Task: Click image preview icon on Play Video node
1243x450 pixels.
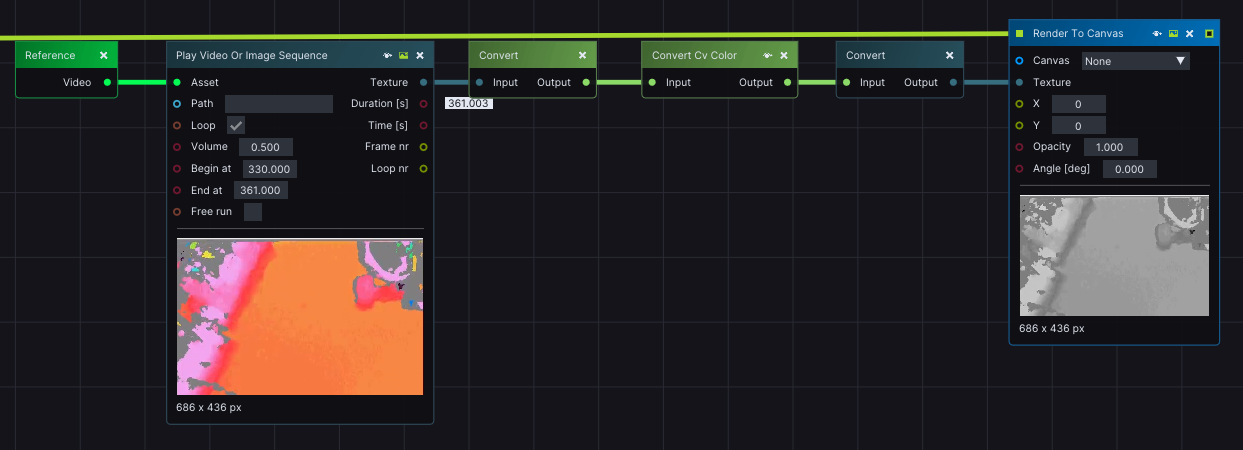Action: (403, 56)
